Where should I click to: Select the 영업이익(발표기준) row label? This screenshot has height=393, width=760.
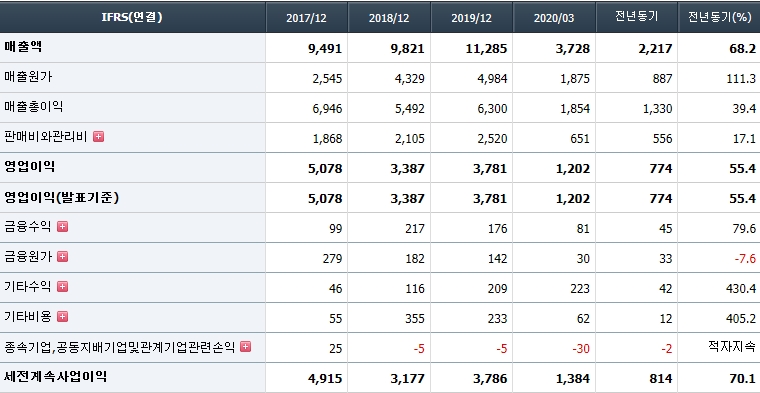pyautogui.click(x=62, y=197)
